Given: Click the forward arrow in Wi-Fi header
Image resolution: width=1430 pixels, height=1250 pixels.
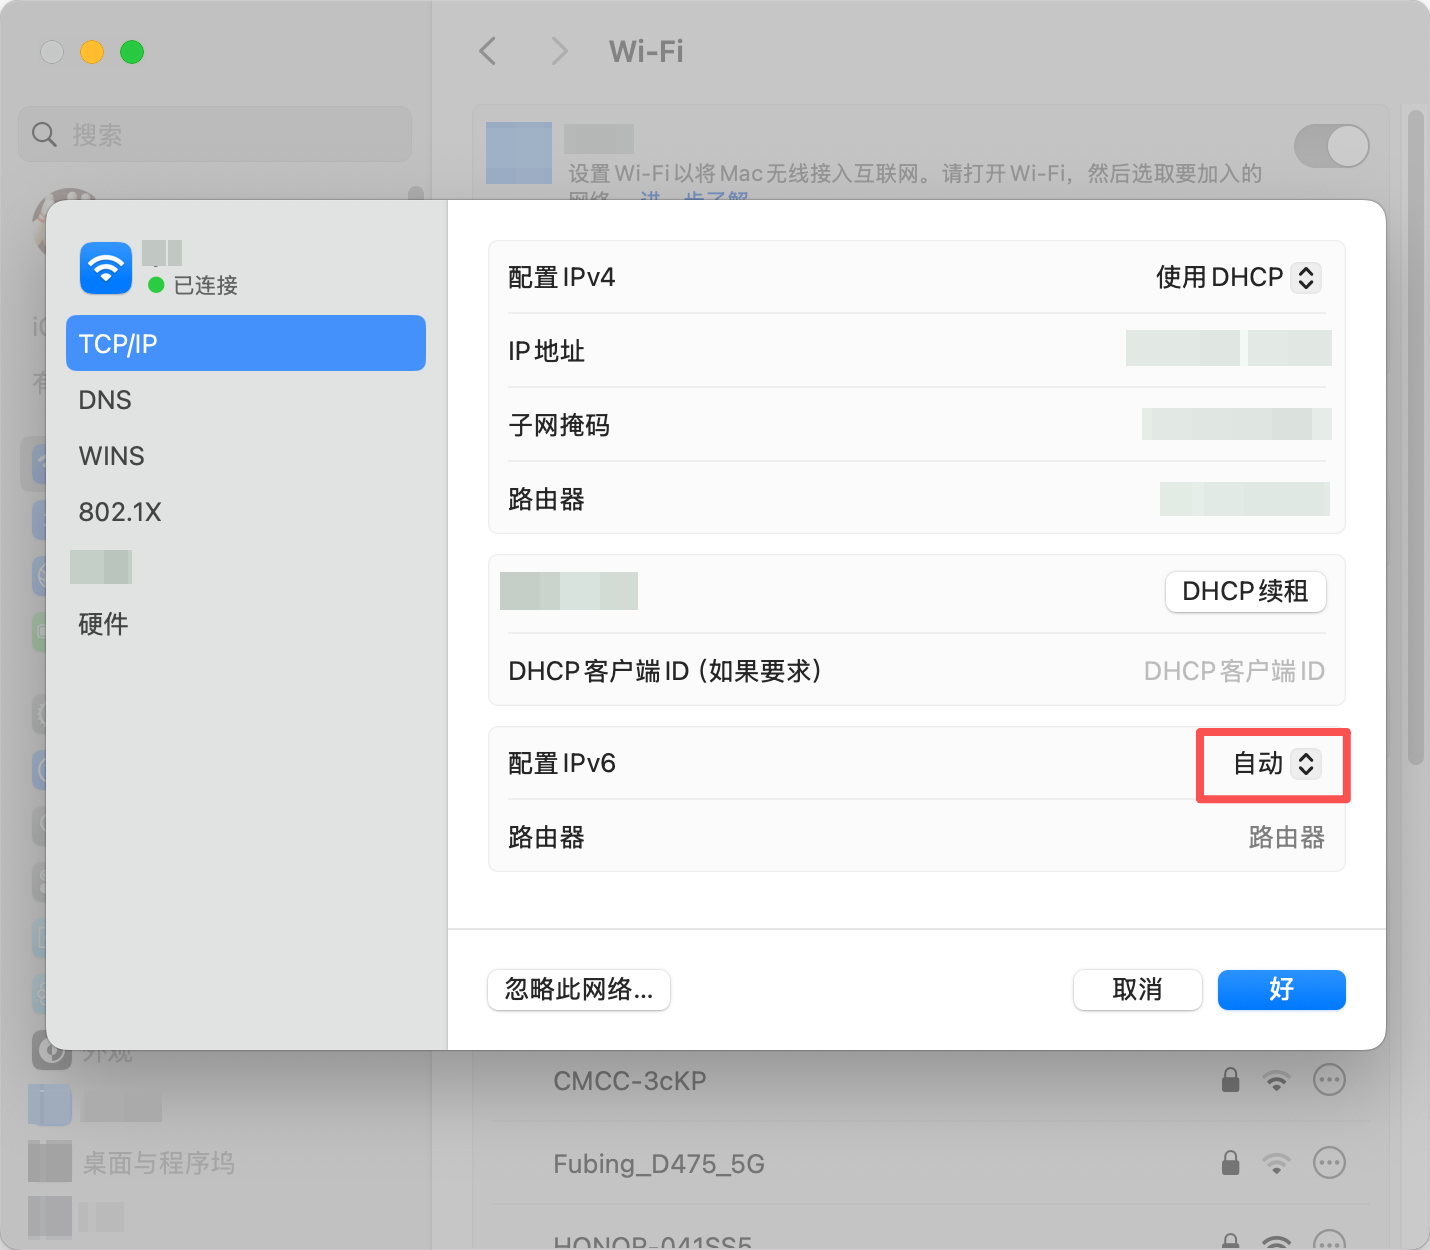Looking at the screenshot, I should click(x=559, y=51).
